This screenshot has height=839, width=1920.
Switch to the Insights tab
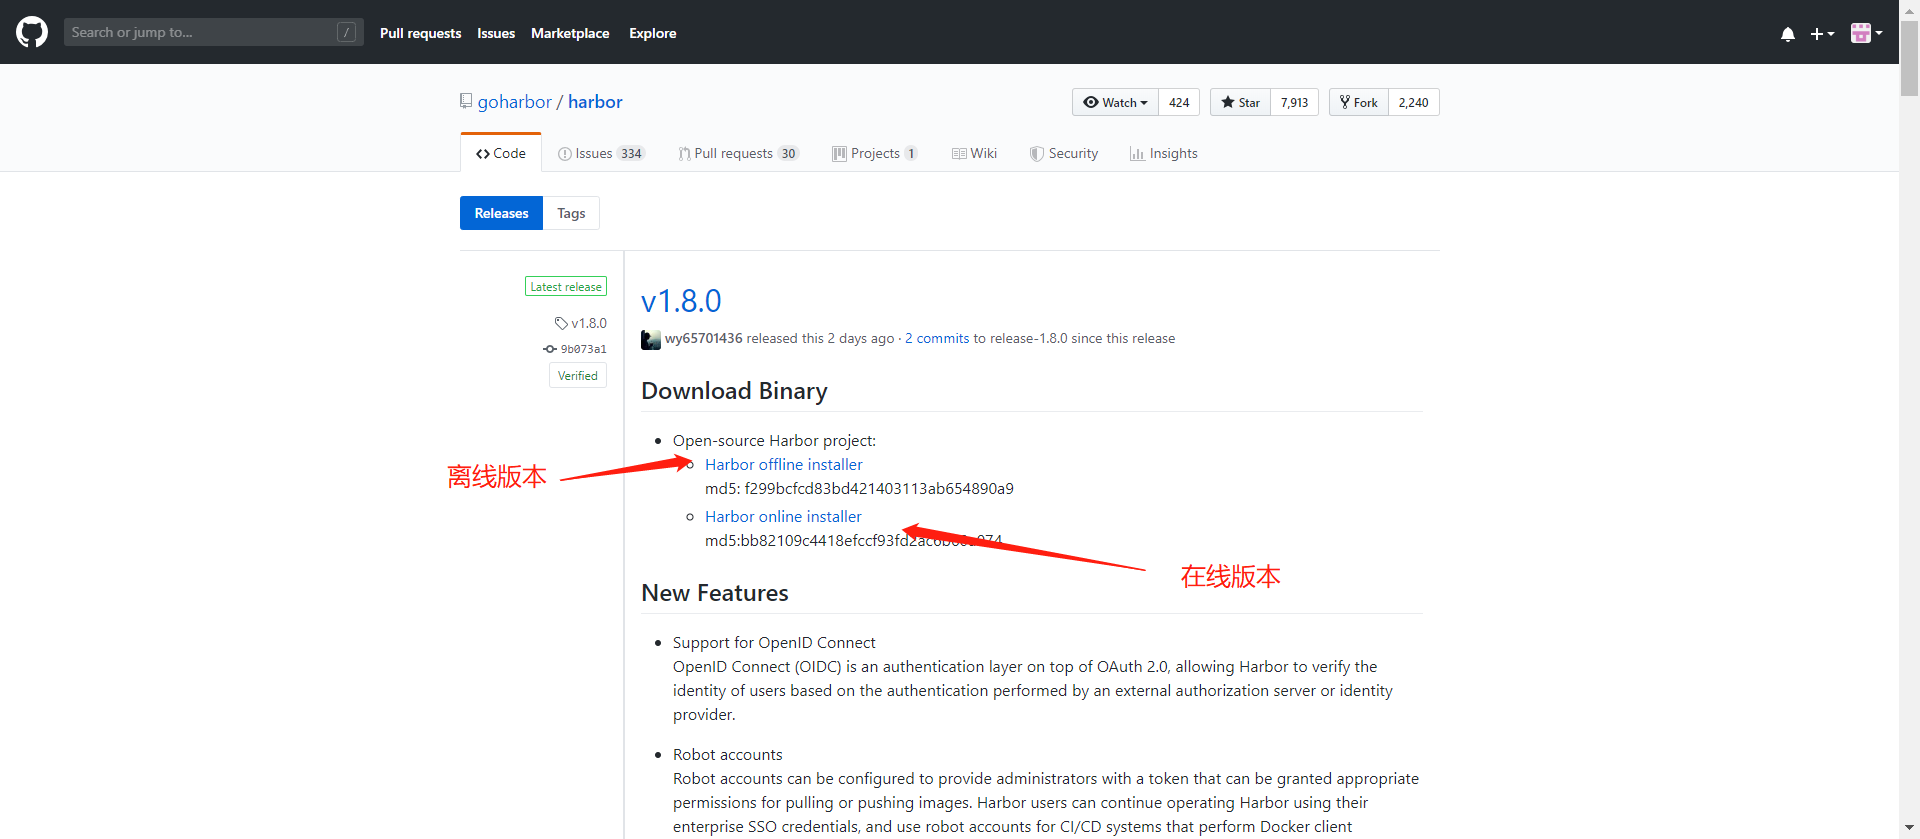1163,153
